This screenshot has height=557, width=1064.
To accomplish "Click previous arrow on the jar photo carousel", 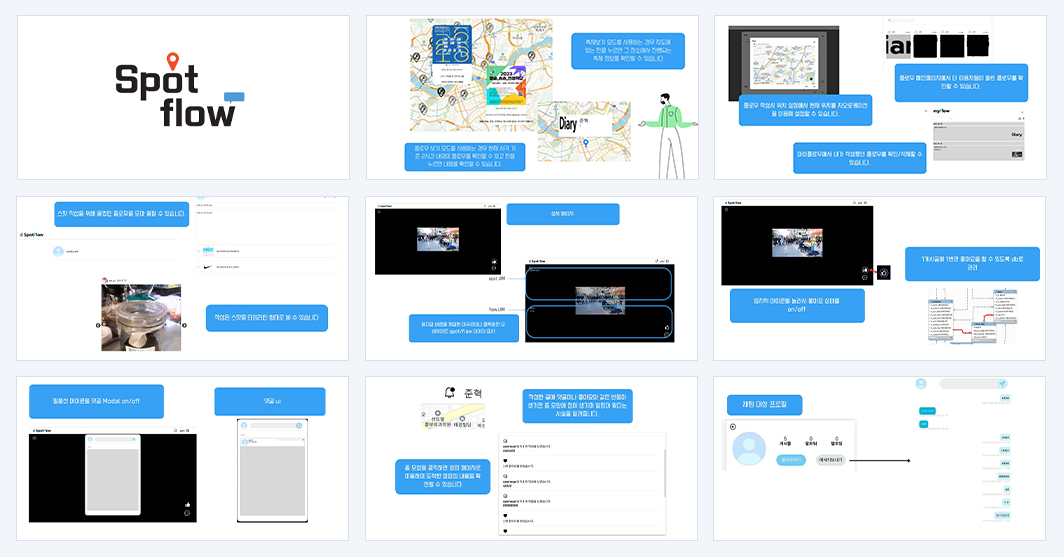I will tap(98, 325).
